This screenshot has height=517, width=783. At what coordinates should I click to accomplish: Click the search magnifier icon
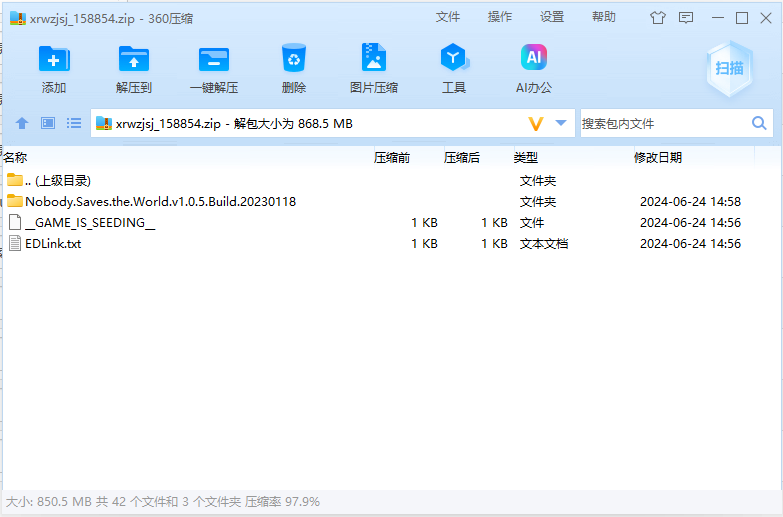coord(759,123)
